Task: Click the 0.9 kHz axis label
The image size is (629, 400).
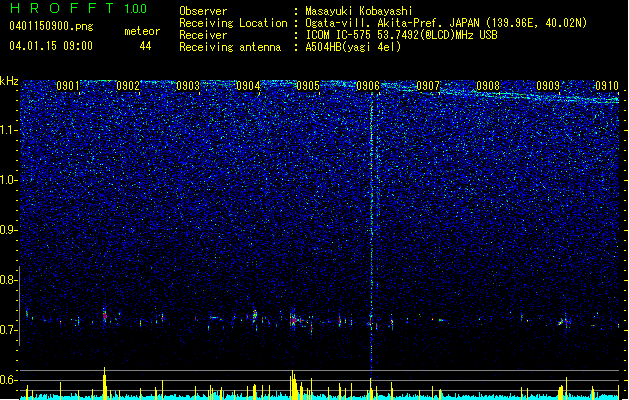Action: [8, 230]
